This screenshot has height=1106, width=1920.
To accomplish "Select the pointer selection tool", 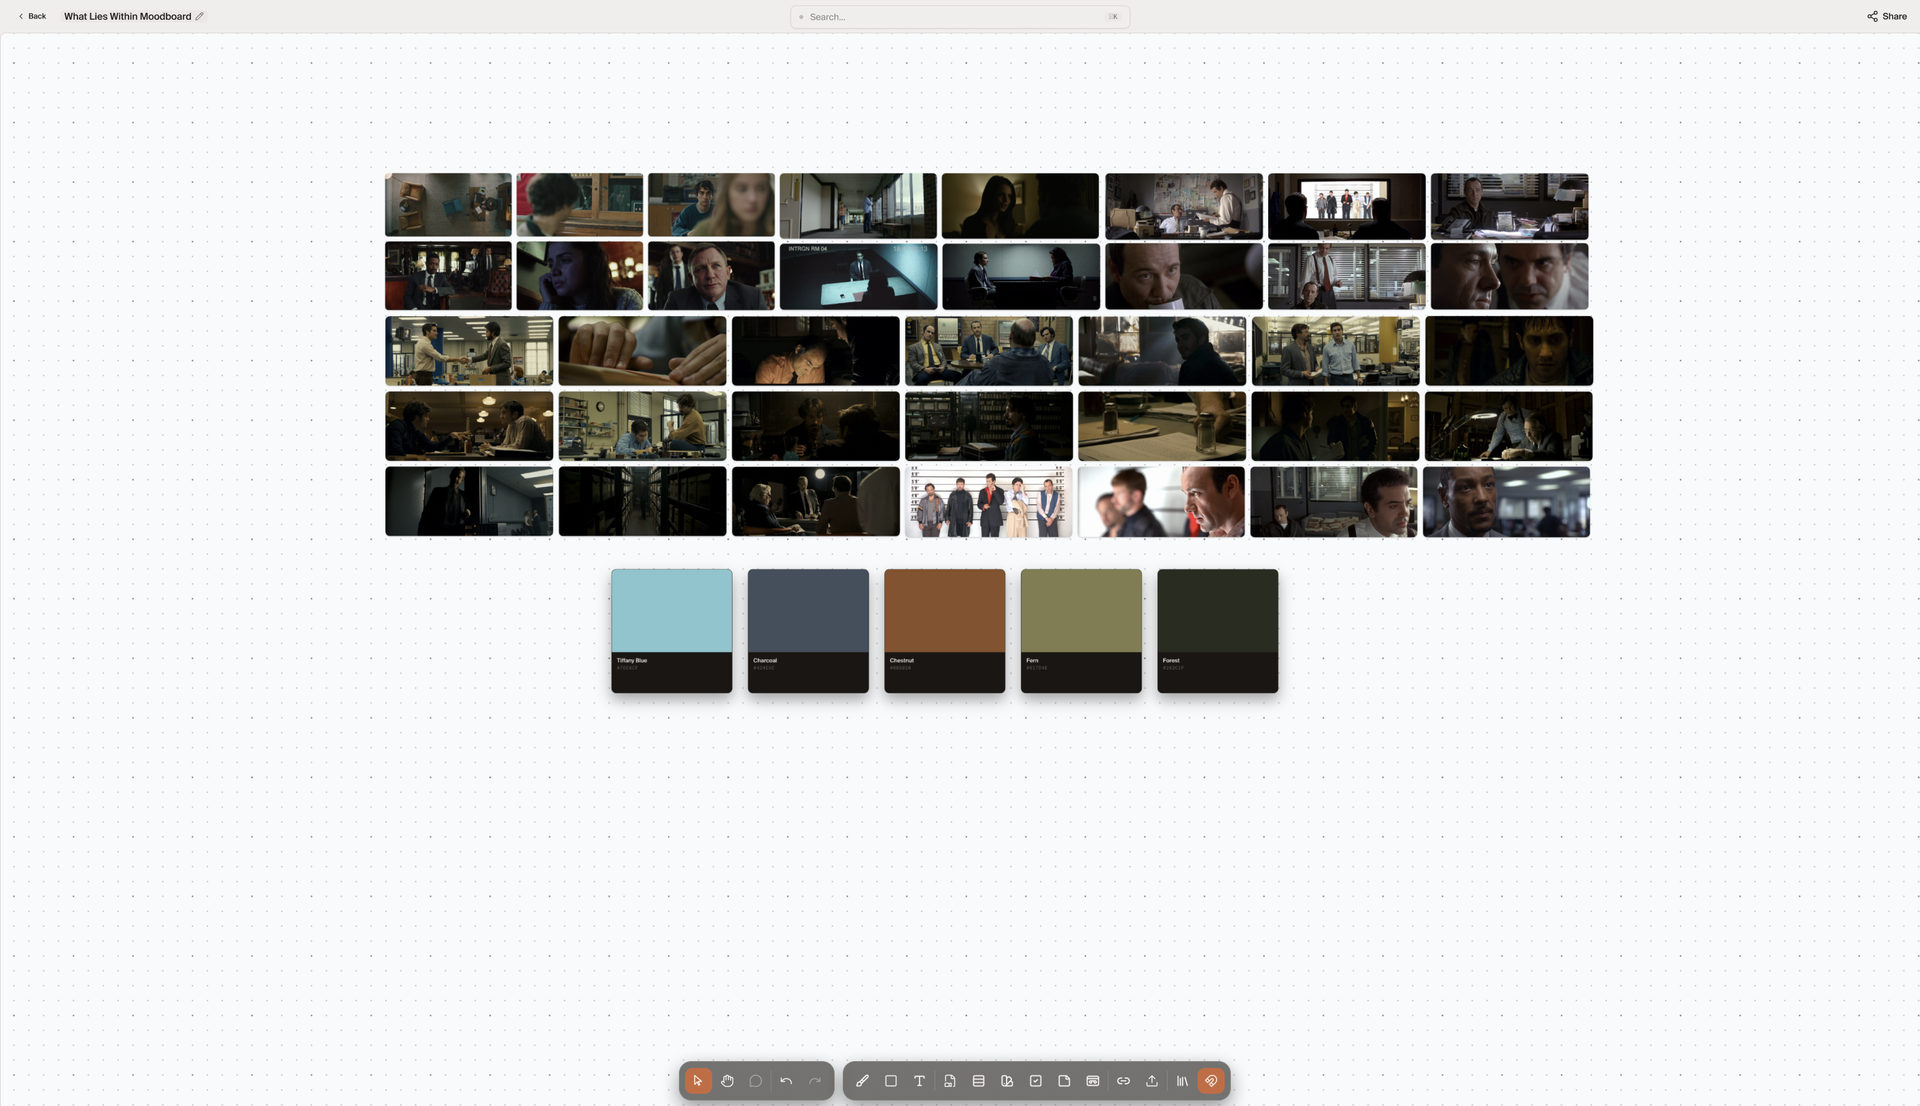I will click(698, 1081).
